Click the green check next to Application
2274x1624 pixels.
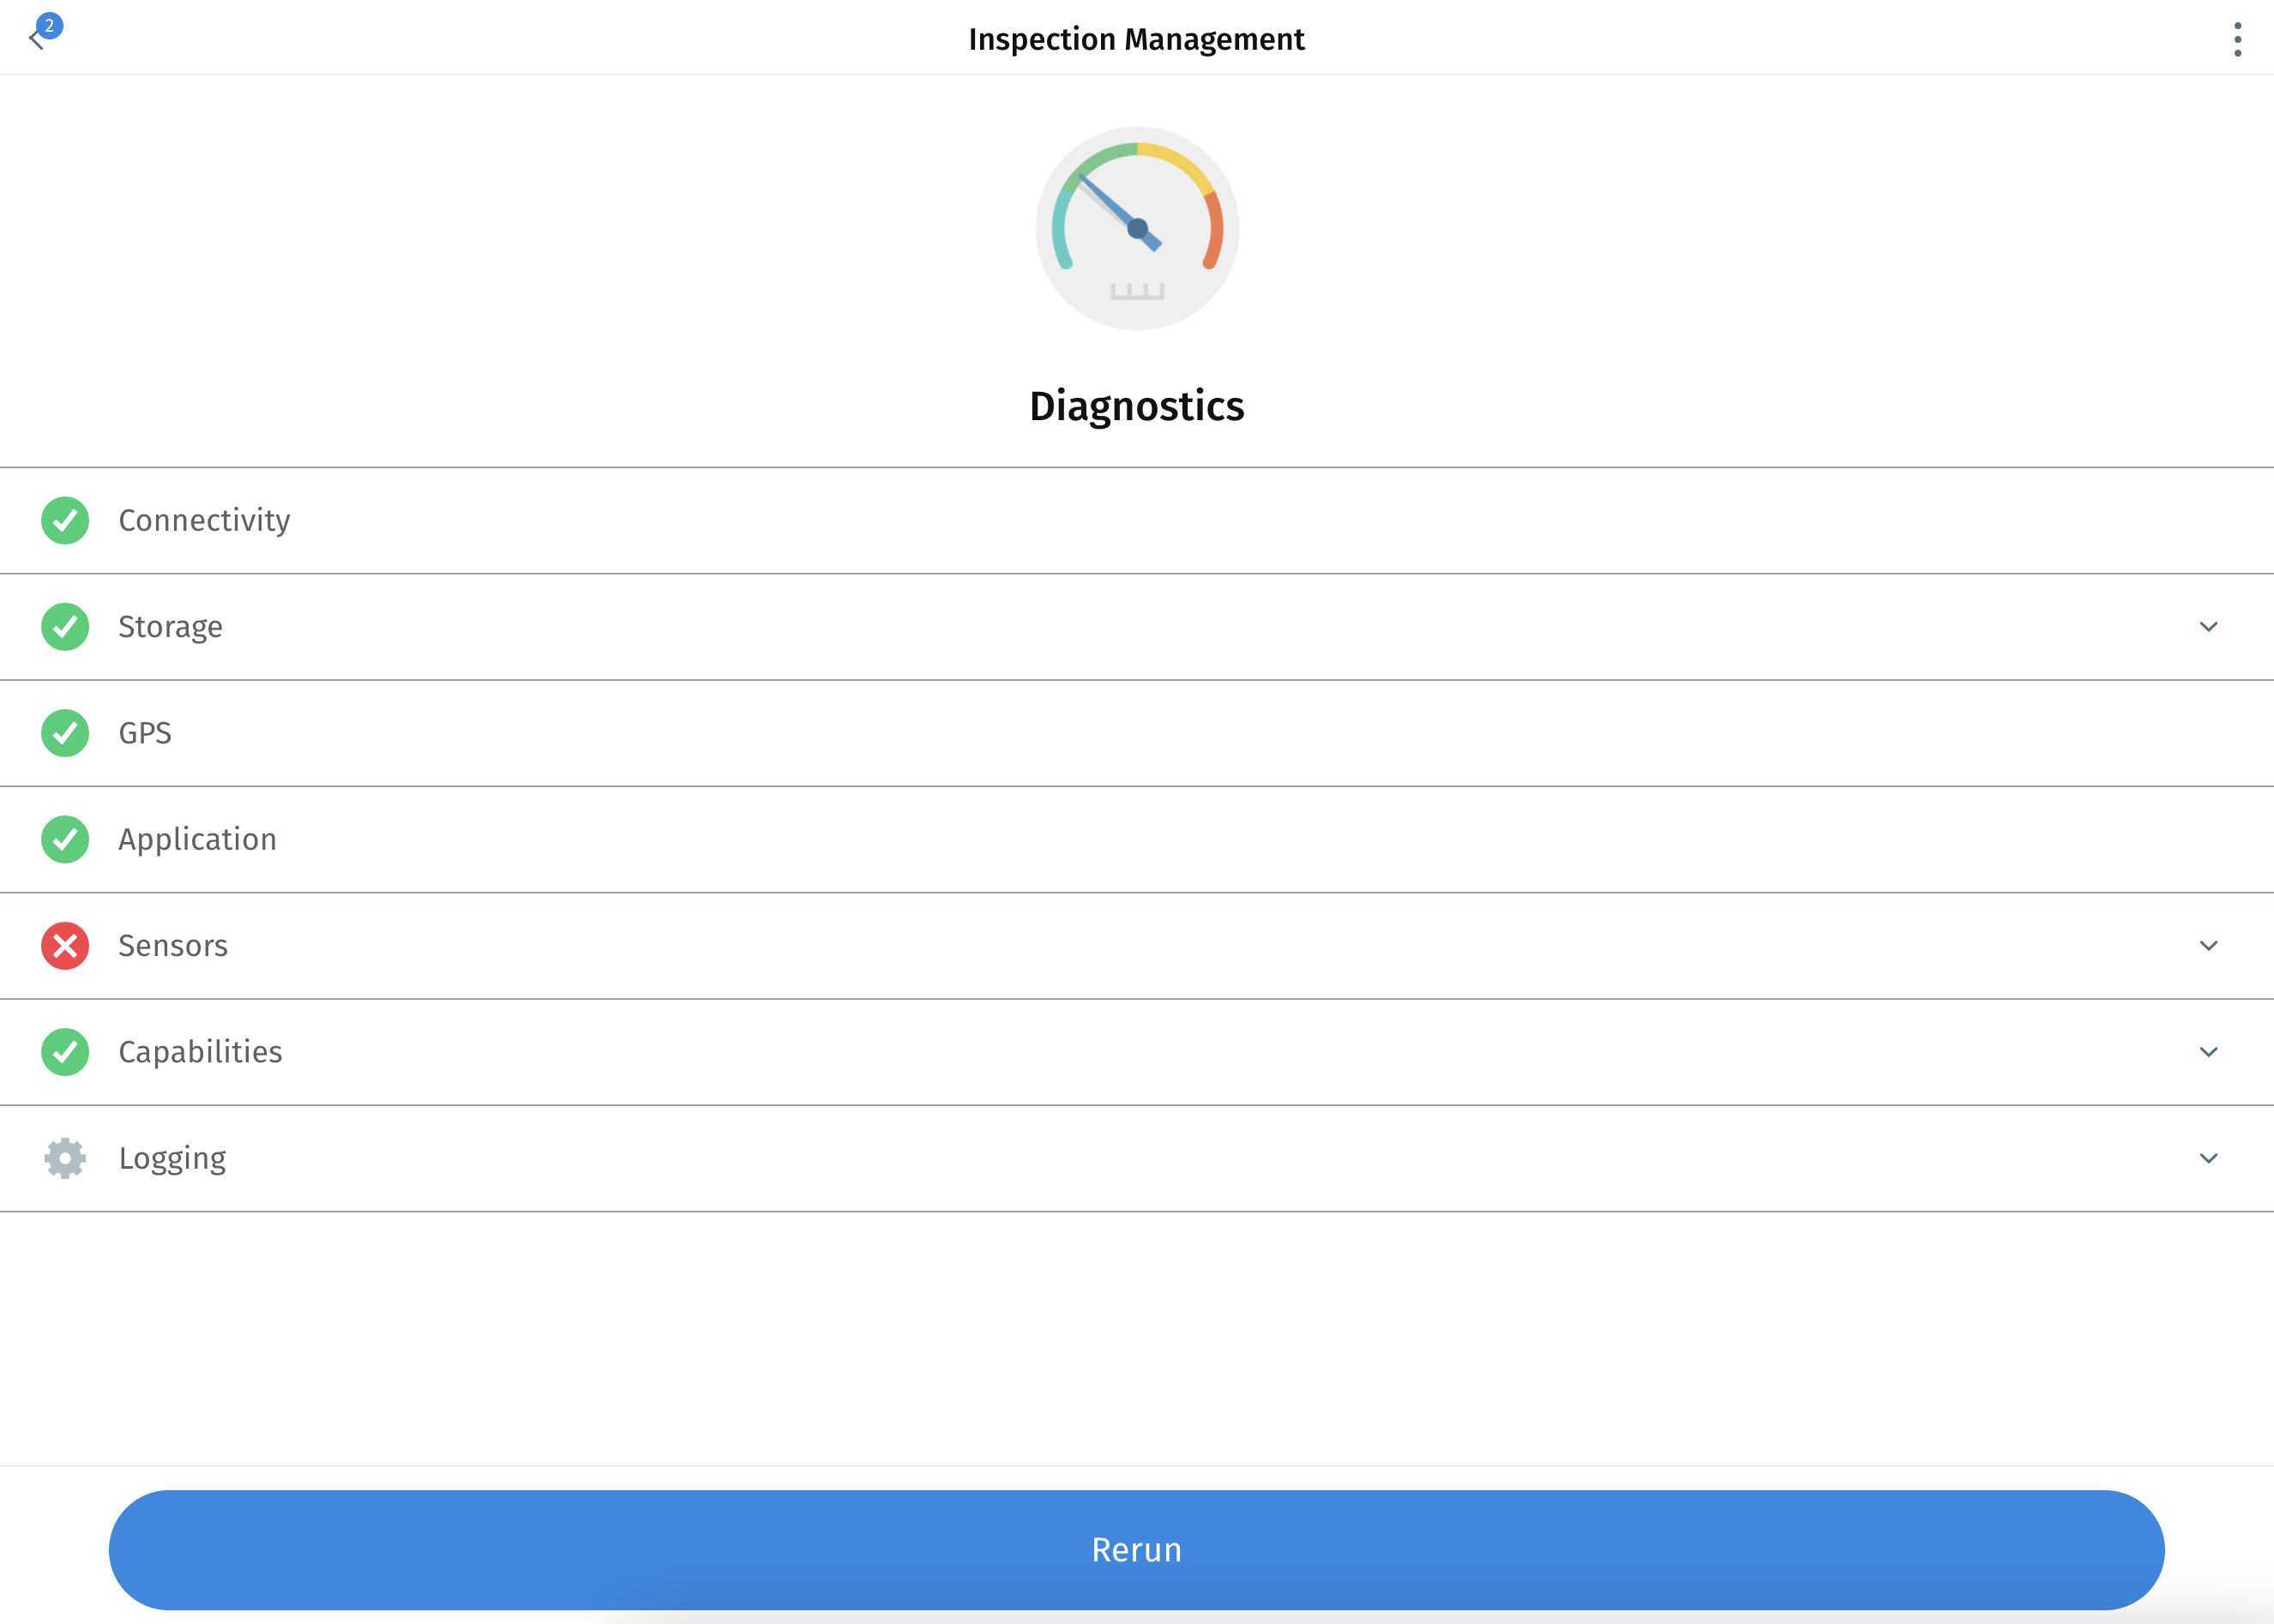tap(65, 839)
